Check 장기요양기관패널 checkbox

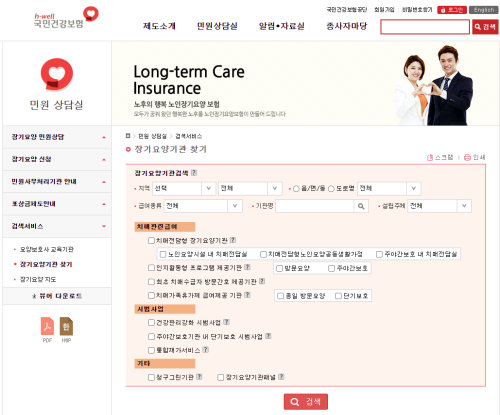(x=220, y=377)
